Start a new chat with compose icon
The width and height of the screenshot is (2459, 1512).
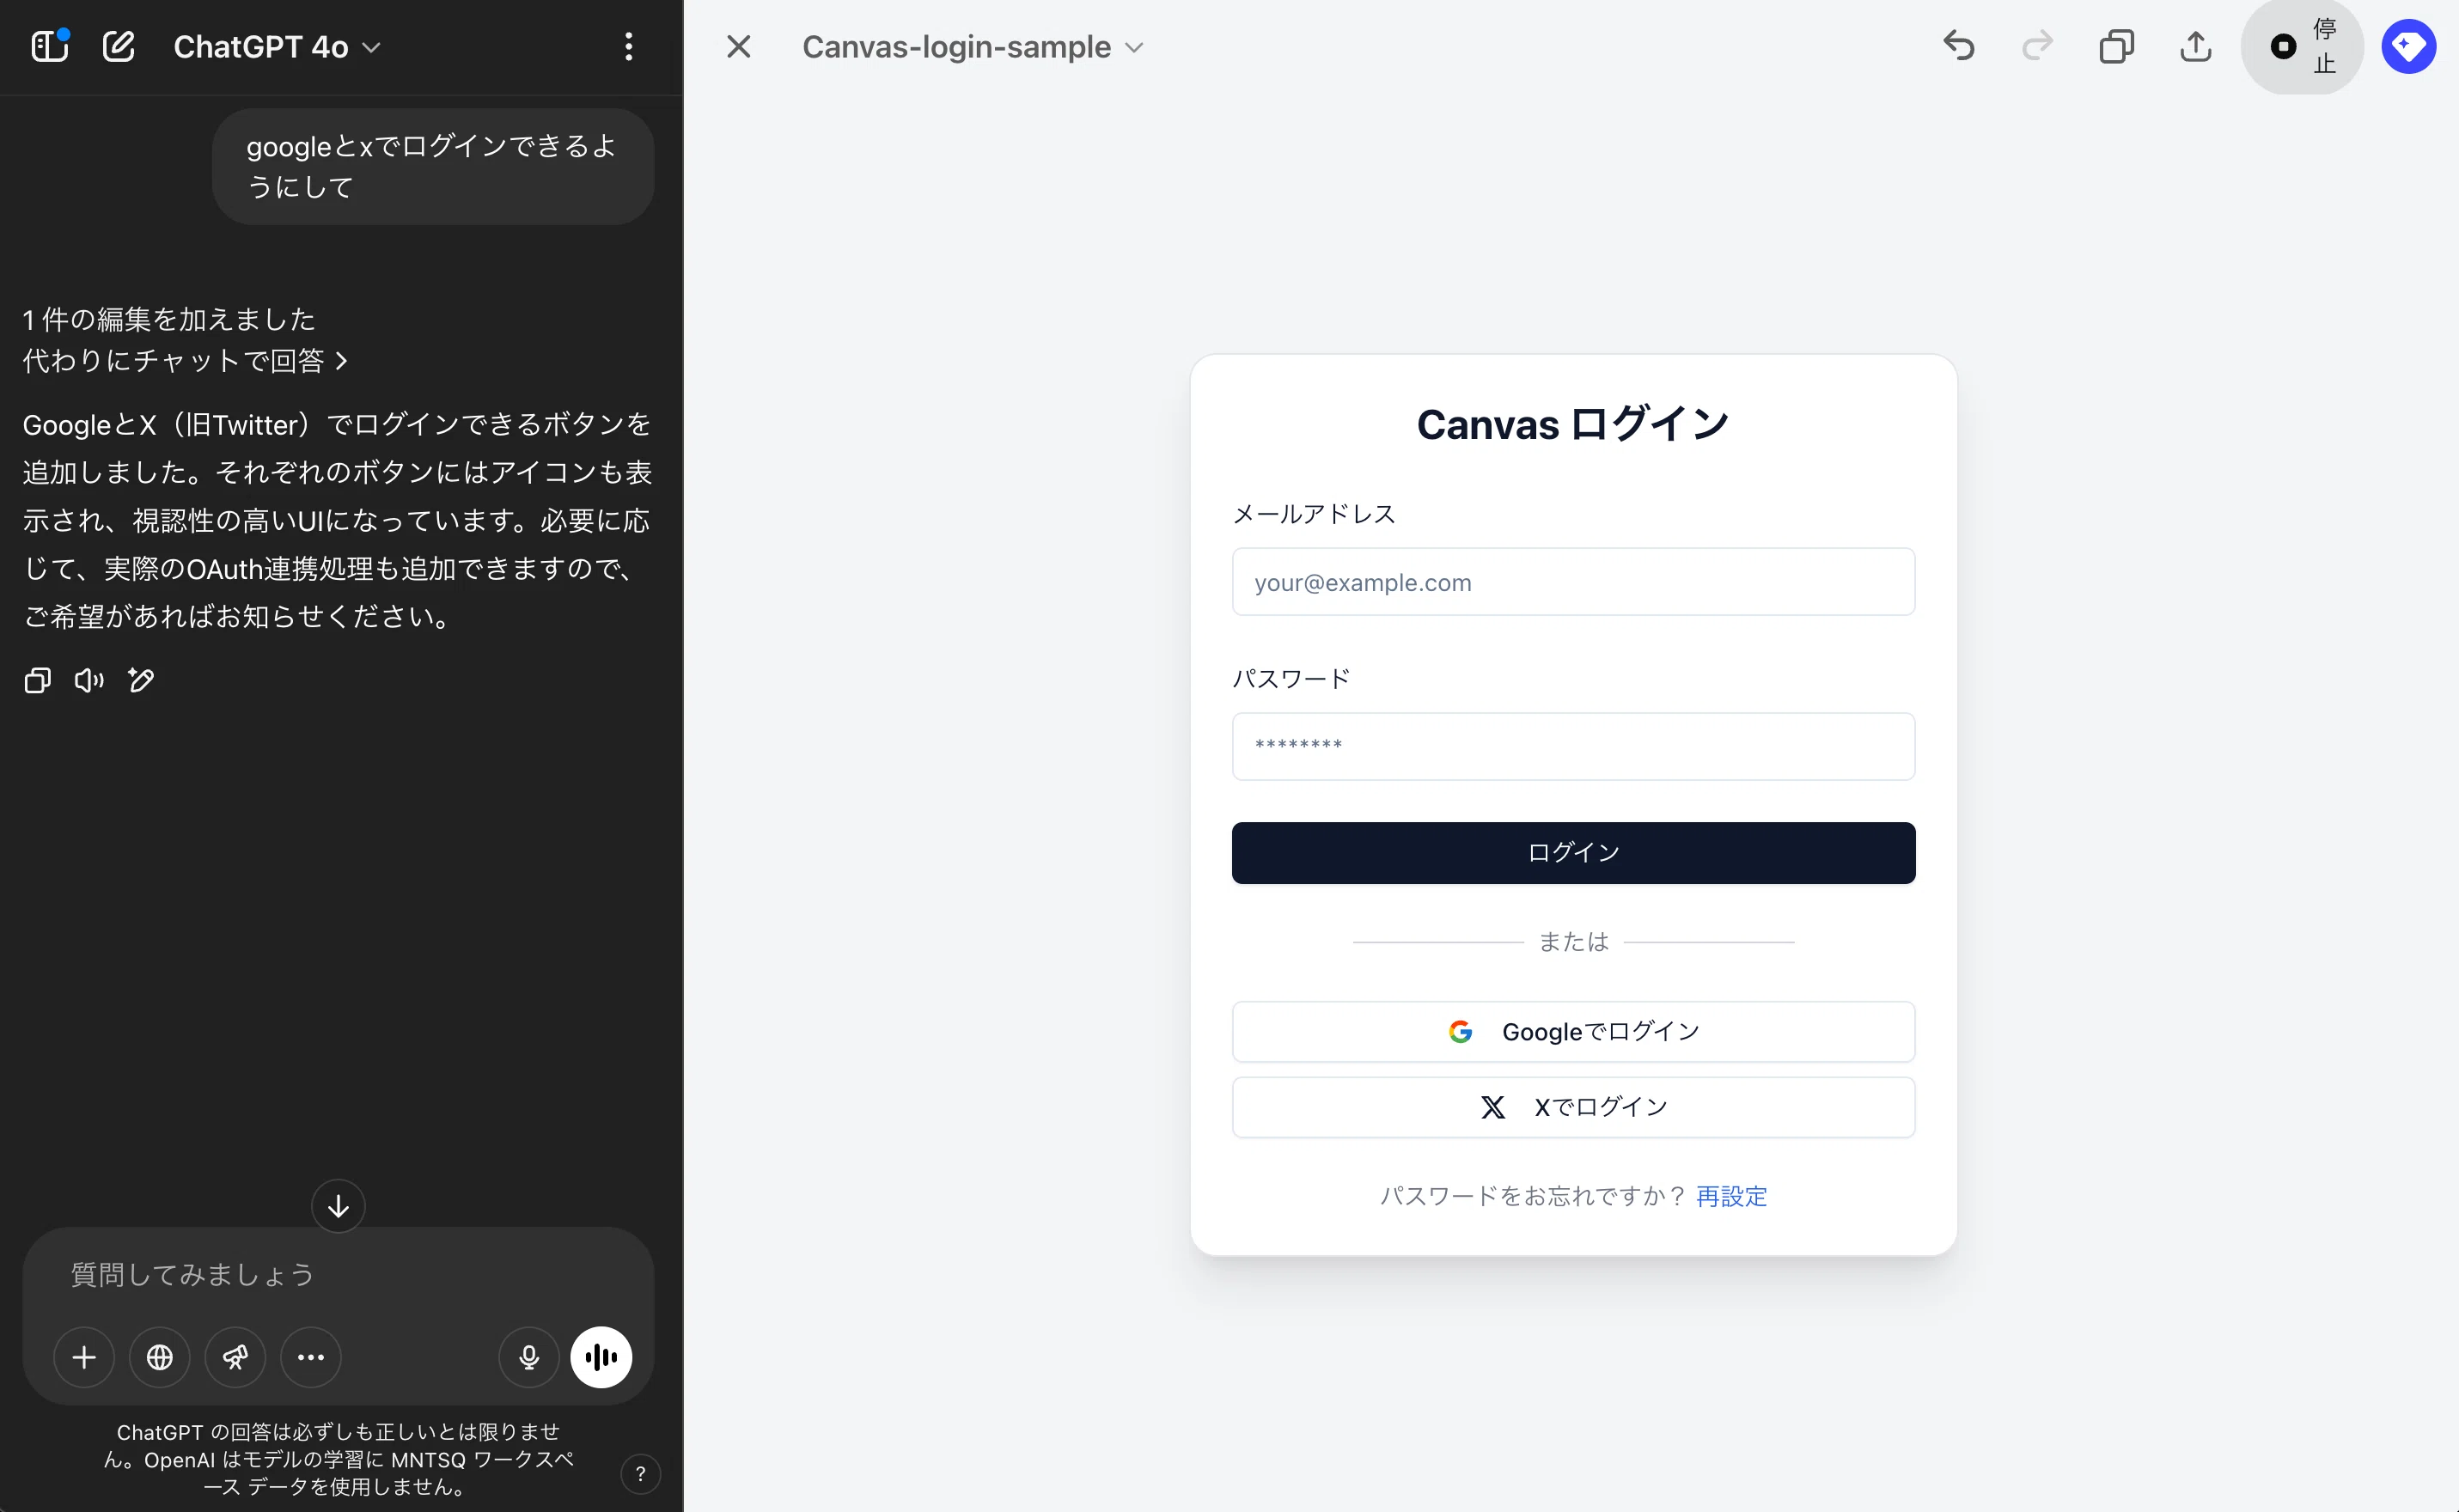pos(119,46)
